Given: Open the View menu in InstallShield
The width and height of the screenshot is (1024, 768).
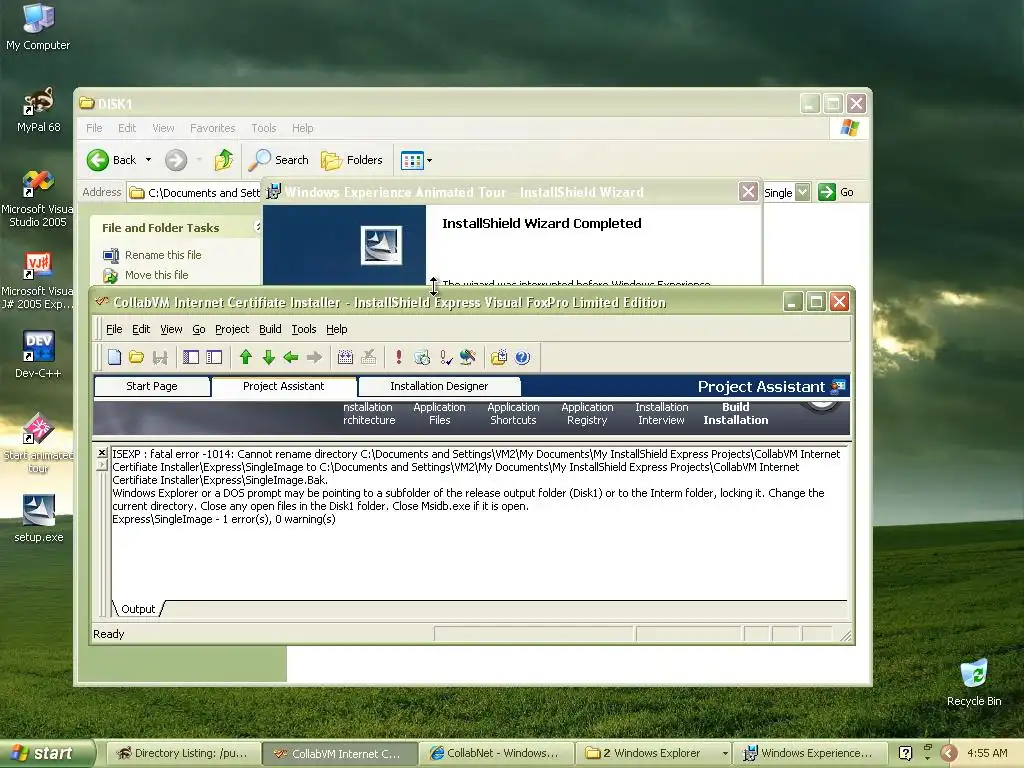Looking at the screenshot, I should point(171,329).
